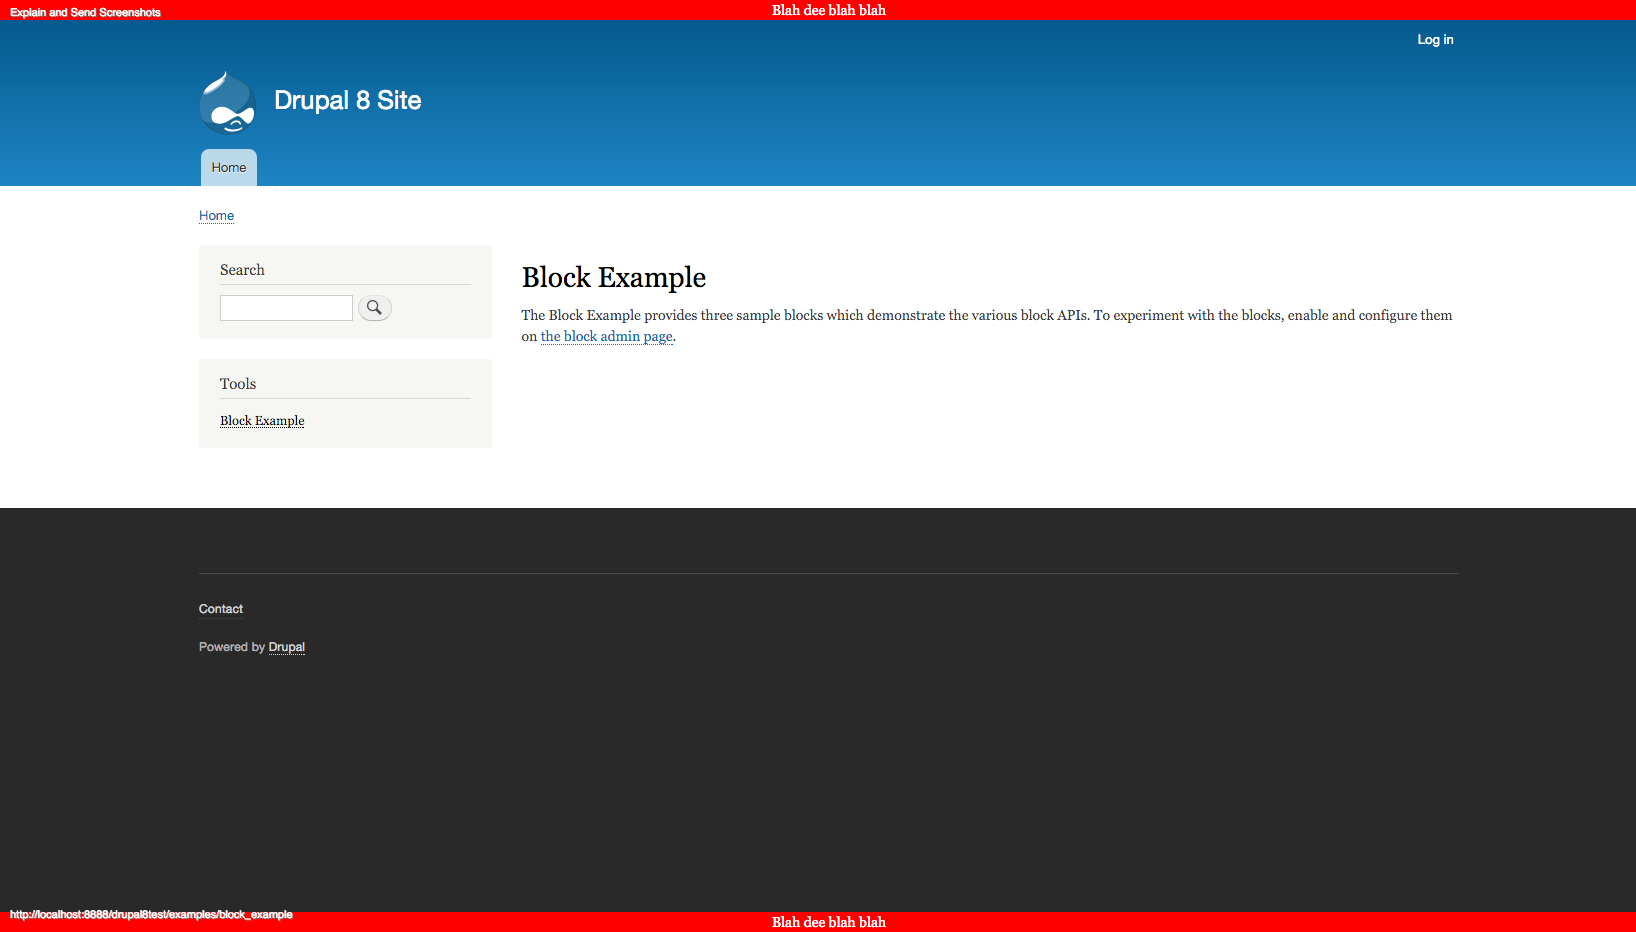Open the Log in link
Viewport: 1636px width, 932px height.
tap(1435, 40)
